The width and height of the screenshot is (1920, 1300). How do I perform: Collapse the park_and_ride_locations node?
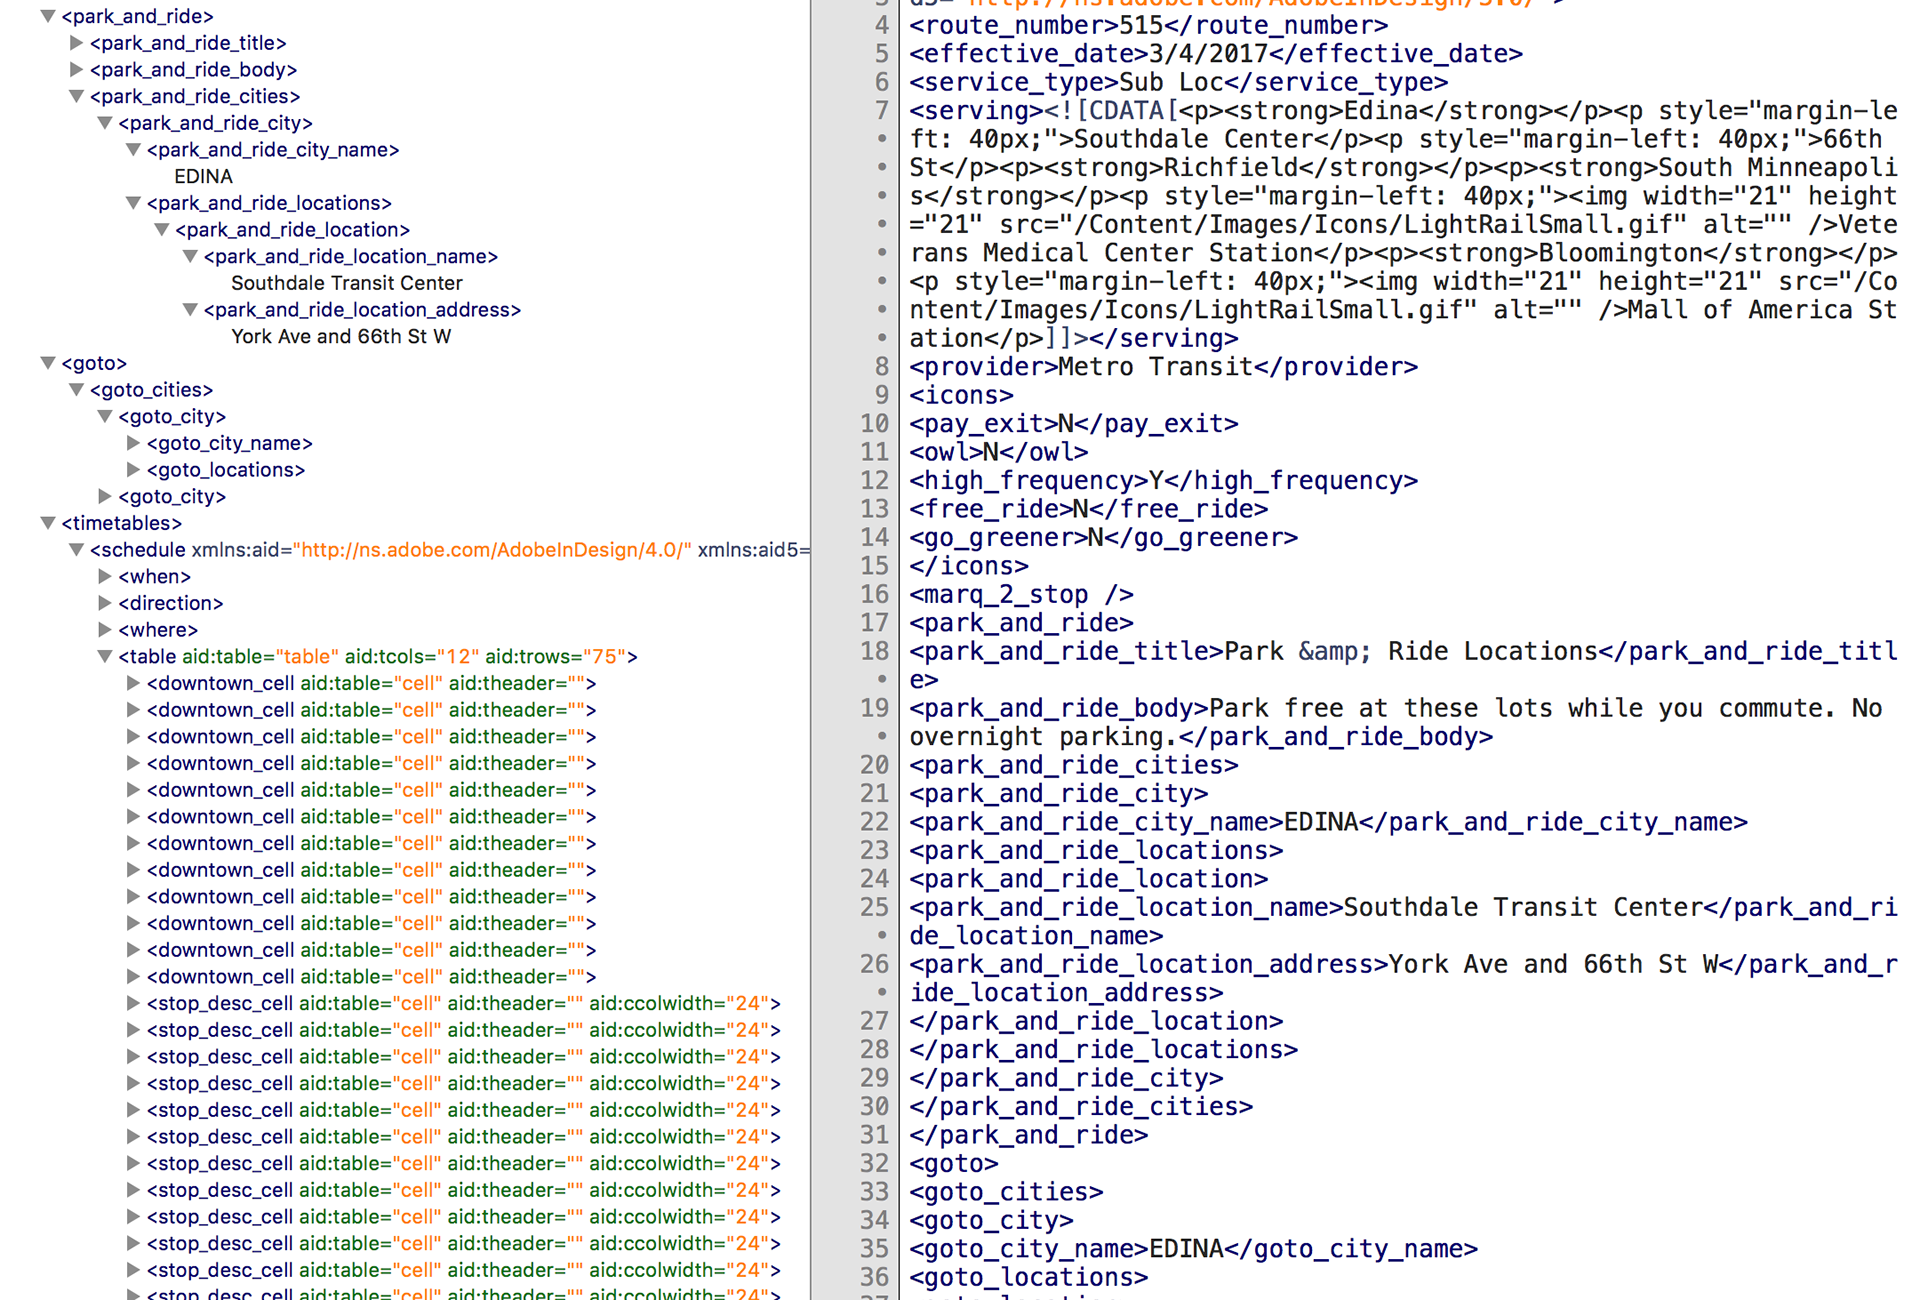[133, 203]
